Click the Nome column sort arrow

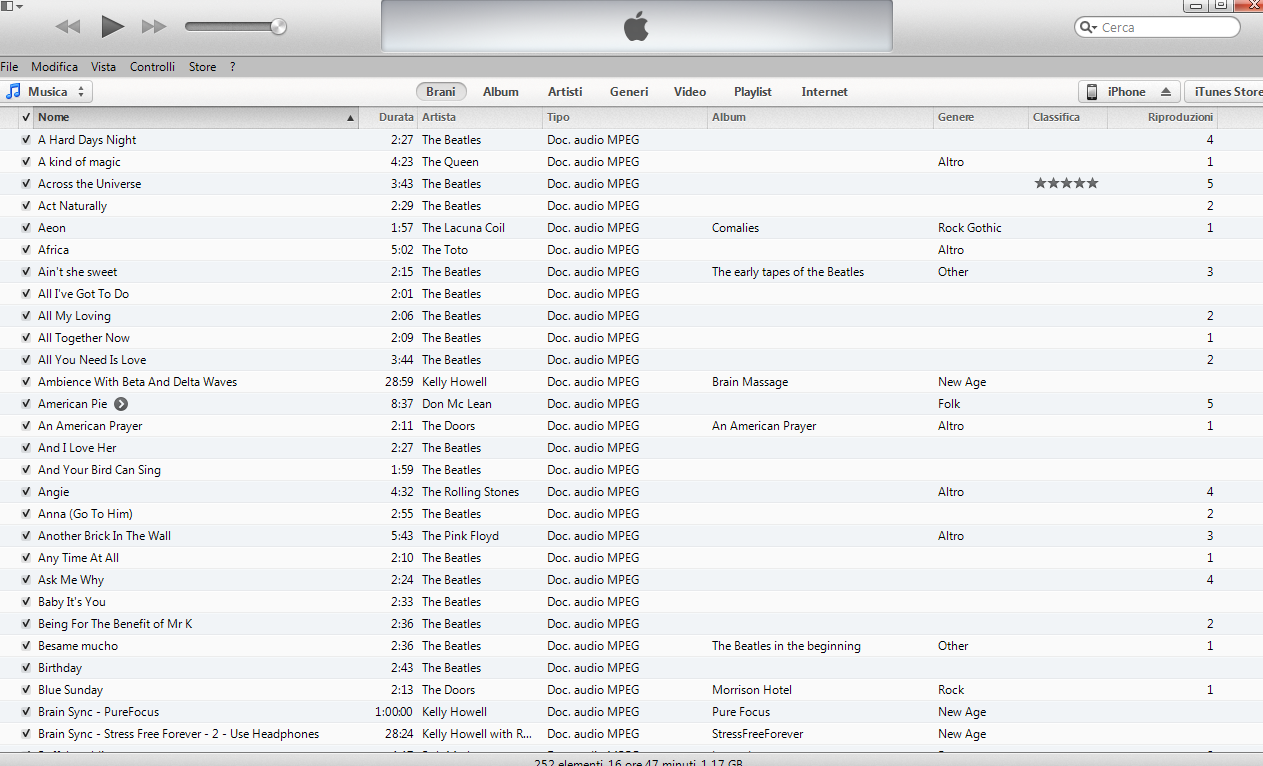pyautogui.click(x=350, y=118)
